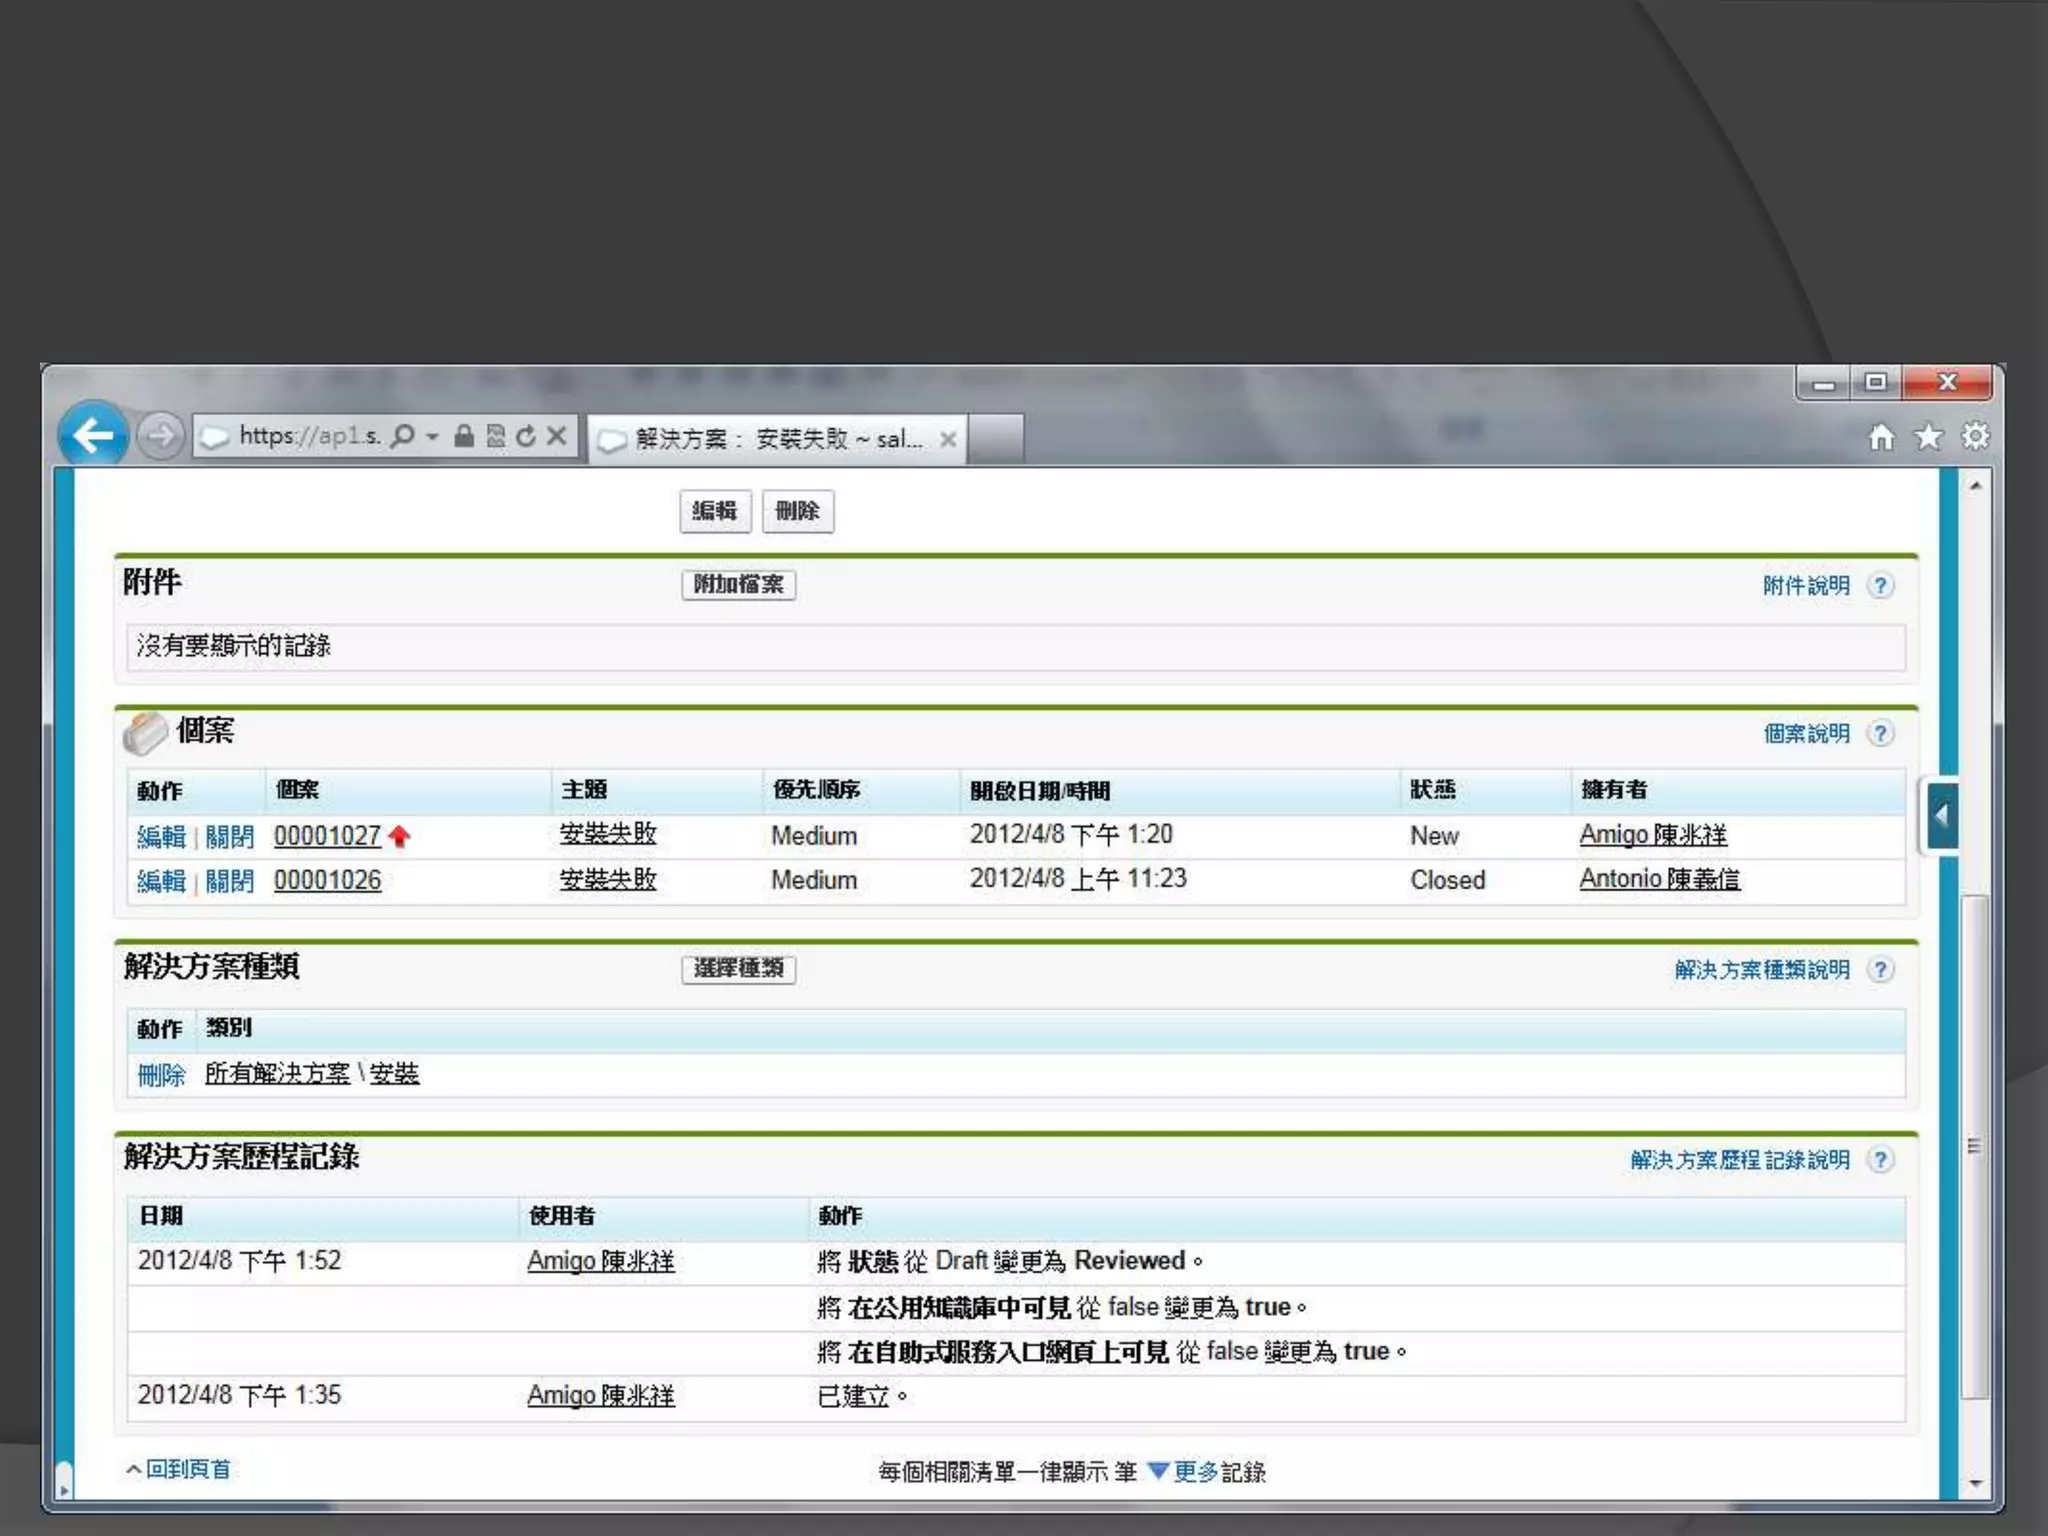
Task: Click 刪除 link for solution category
Action: click(x=161, y=1075)
